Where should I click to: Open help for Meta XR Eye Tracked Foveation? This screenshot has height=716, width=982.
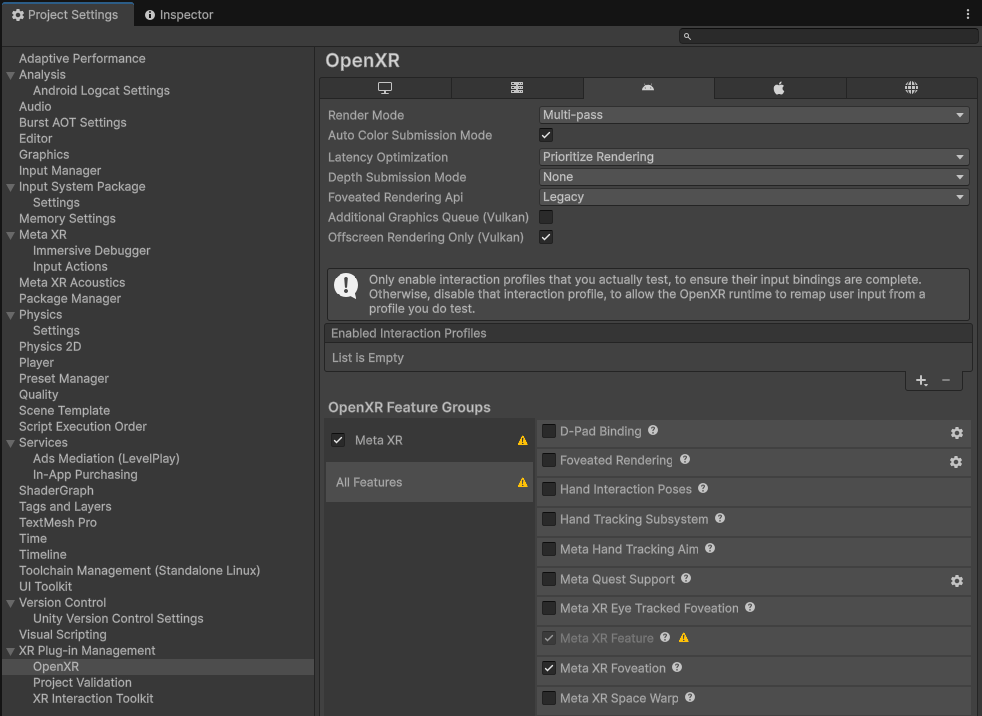pyautogui.click(x=750, y=607)
